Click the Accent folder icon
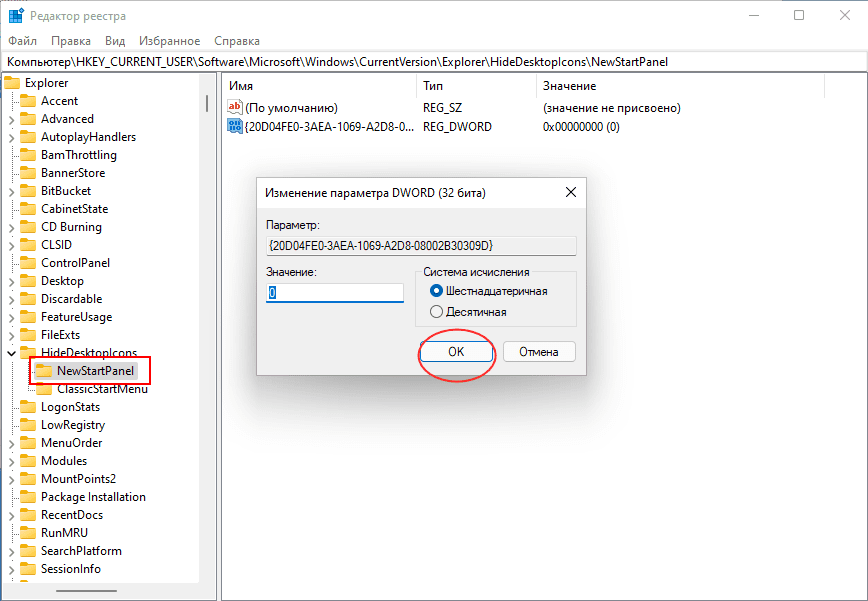Viewport: 868px width, 601px height. point(28,101)
